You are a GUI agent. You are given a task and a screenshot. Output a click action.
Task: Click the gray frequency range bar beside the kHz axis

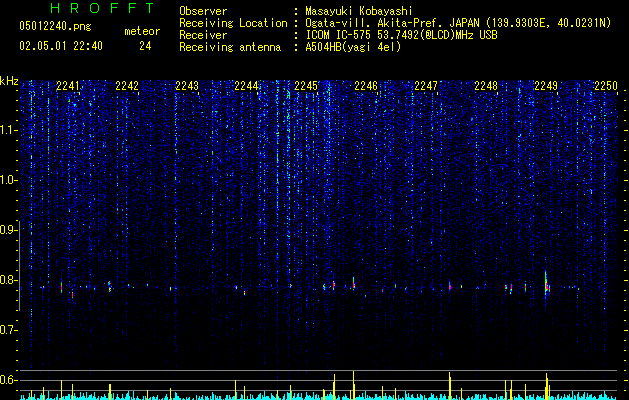coord(20,266)
